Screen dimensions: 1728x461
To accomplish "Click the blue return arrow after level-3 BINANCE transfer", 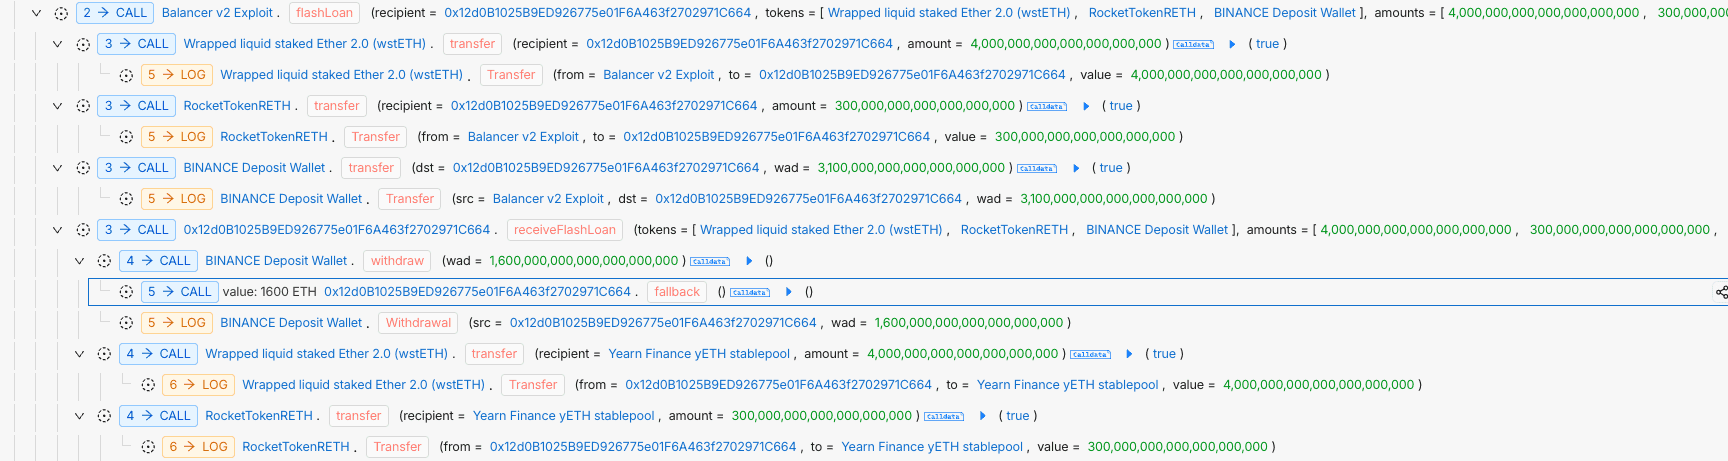I will pyautogui.click(x=1076, y=168).
